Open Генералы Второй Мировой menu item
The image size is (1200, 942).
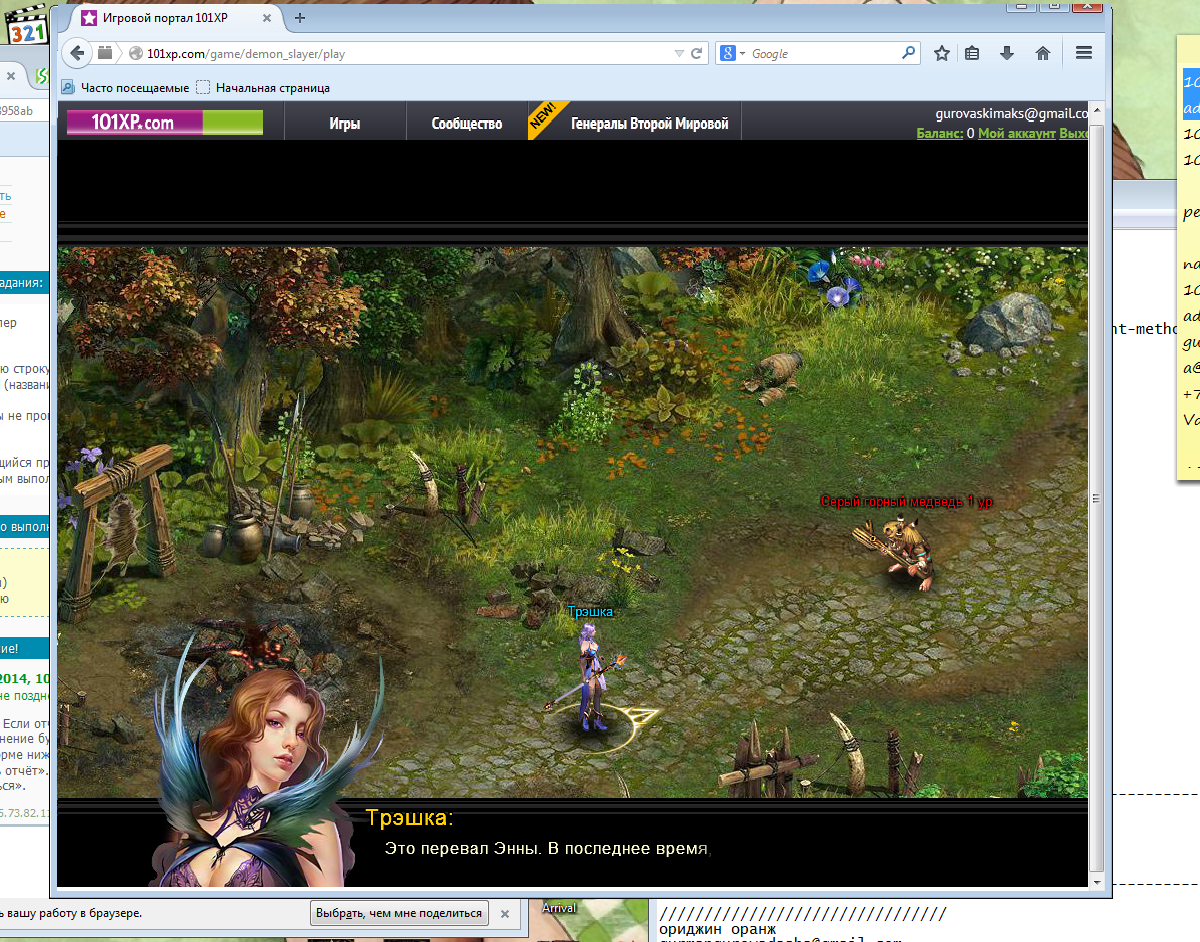[x=649, y=124]
